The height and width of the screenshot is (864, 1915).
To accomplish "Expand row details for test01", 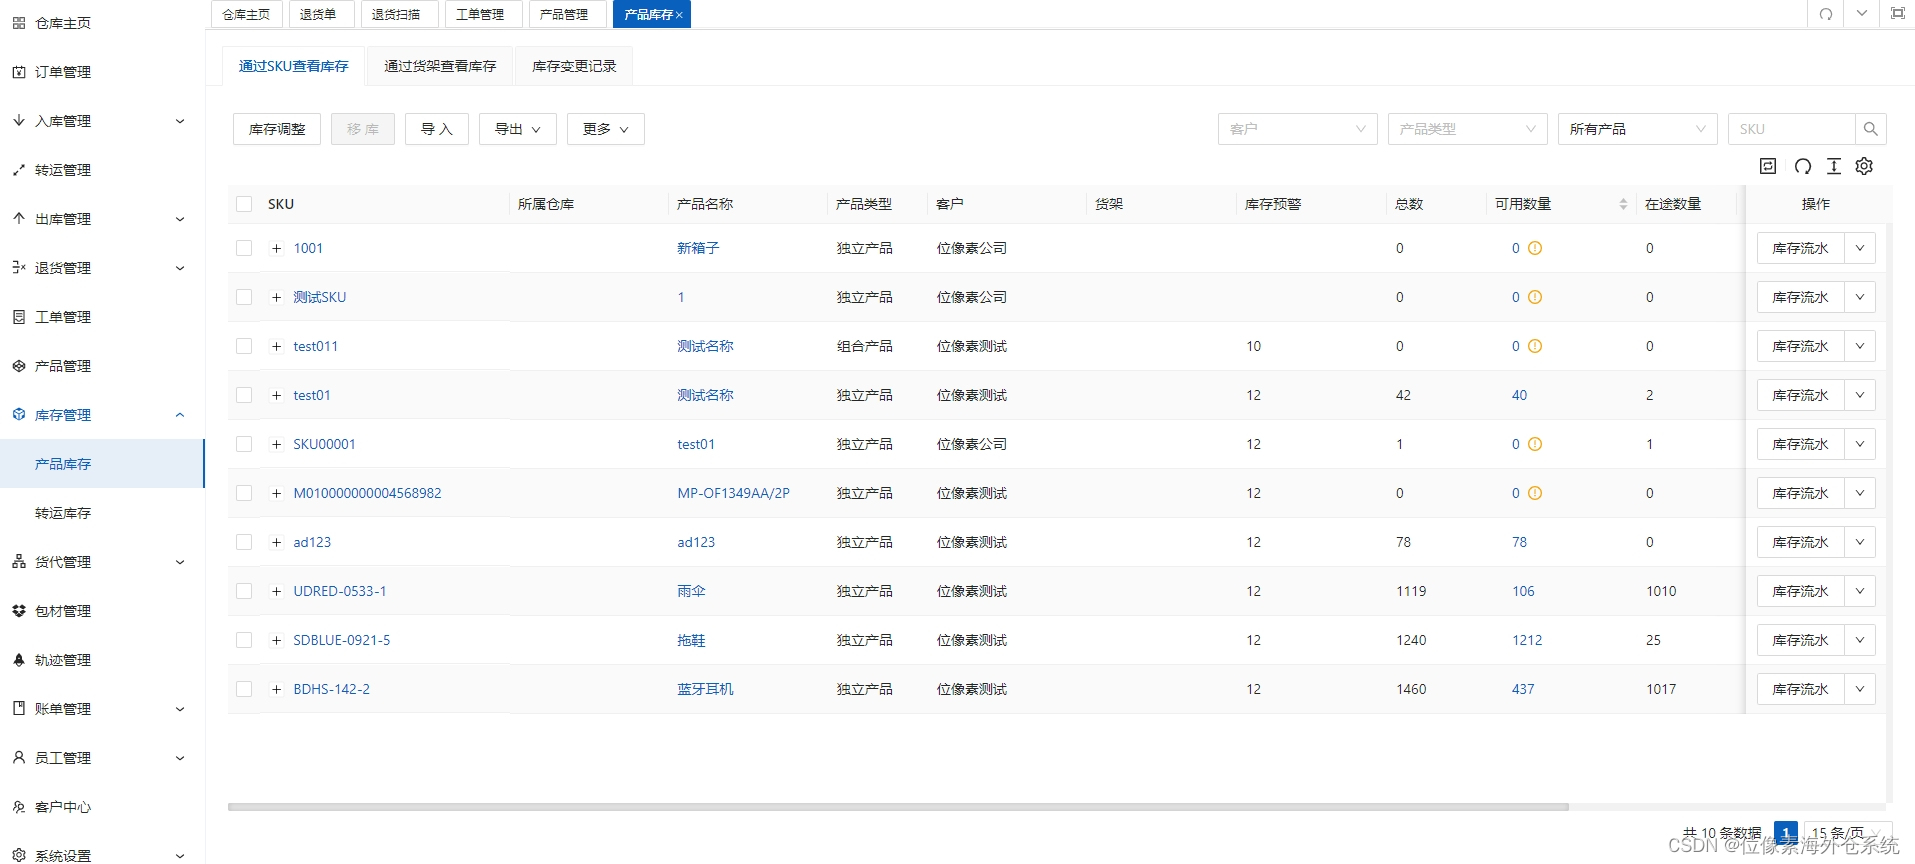I will 277,395.
